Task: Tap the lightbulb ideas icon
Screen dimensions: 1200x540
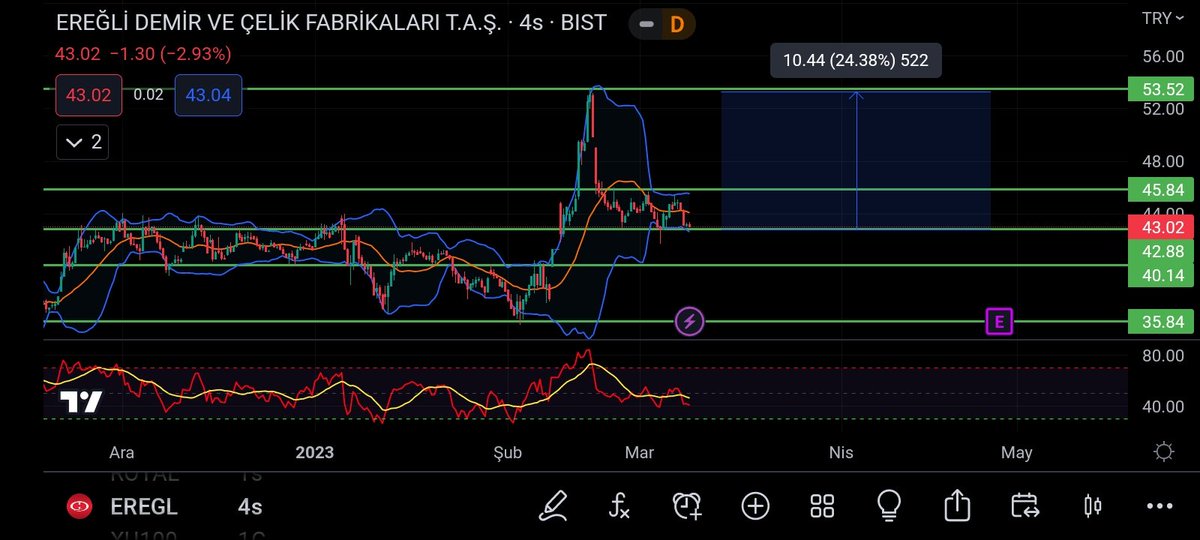Action: 889,505
